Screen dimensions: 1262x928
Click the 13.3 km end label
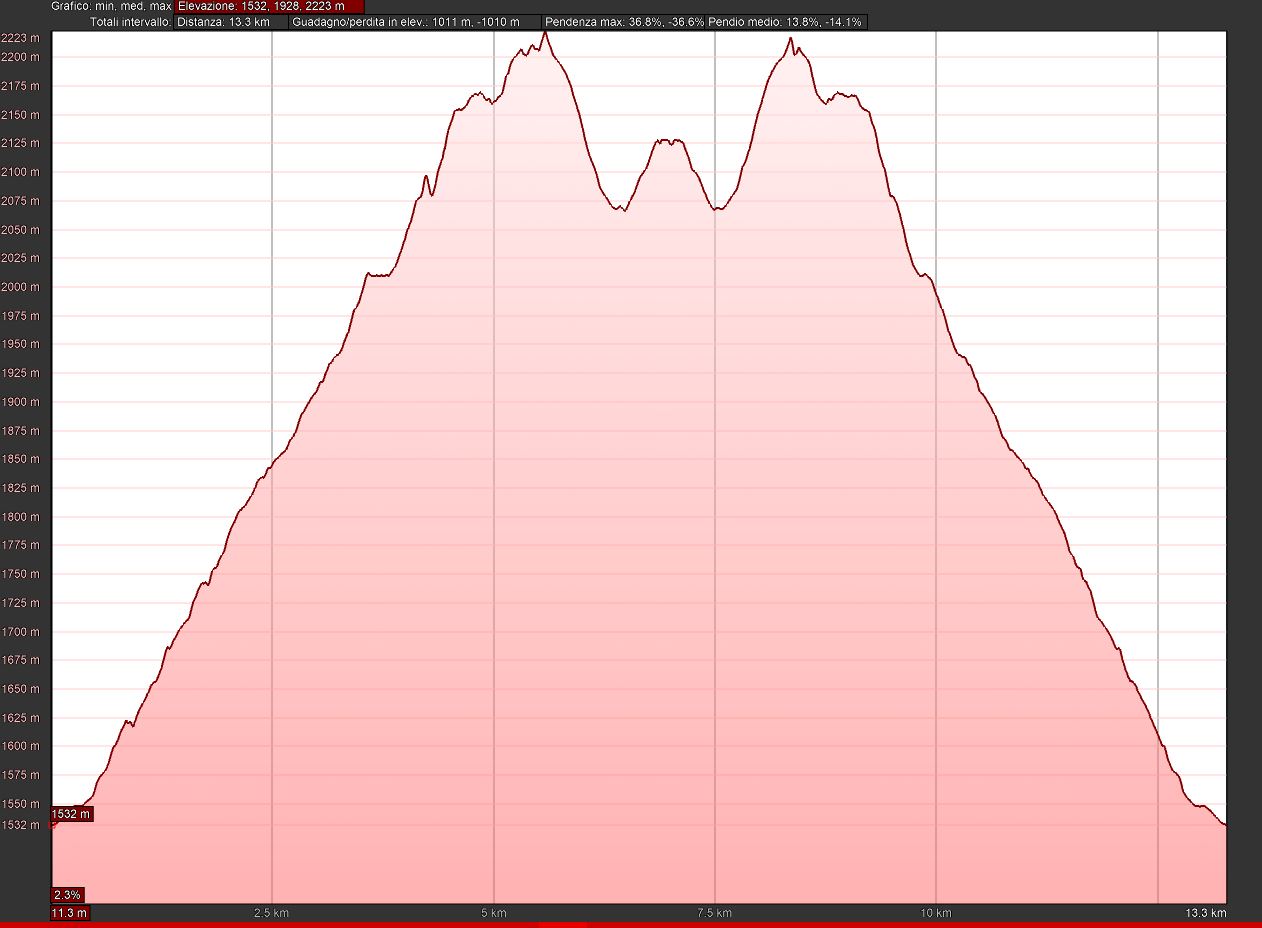[1205, 913]
